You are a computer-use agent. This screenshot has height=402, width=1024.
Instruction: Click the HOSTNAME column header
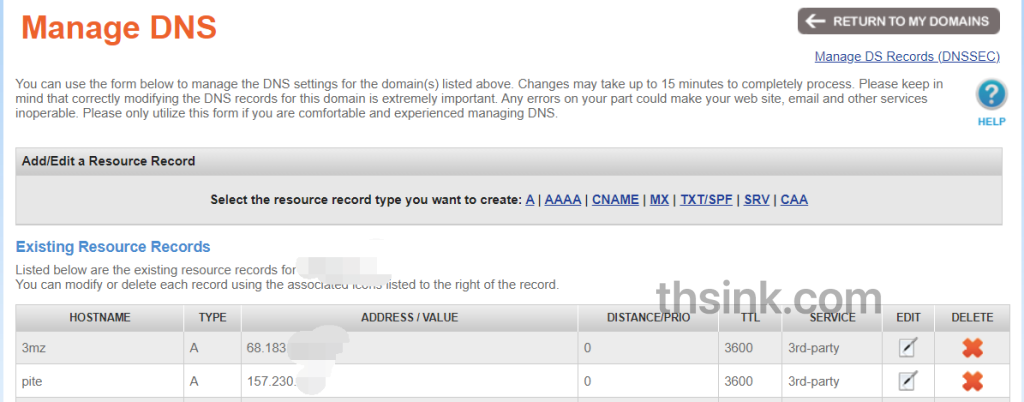[x=100, y=318]
